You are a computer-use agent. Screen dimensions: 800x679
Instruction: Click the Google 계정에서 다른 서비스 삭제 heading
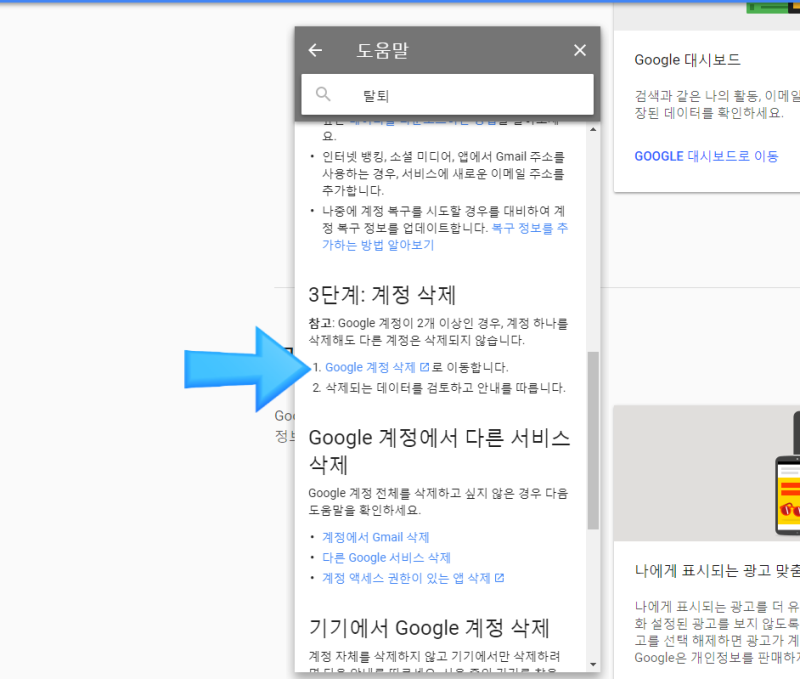(x=439, y=451)
